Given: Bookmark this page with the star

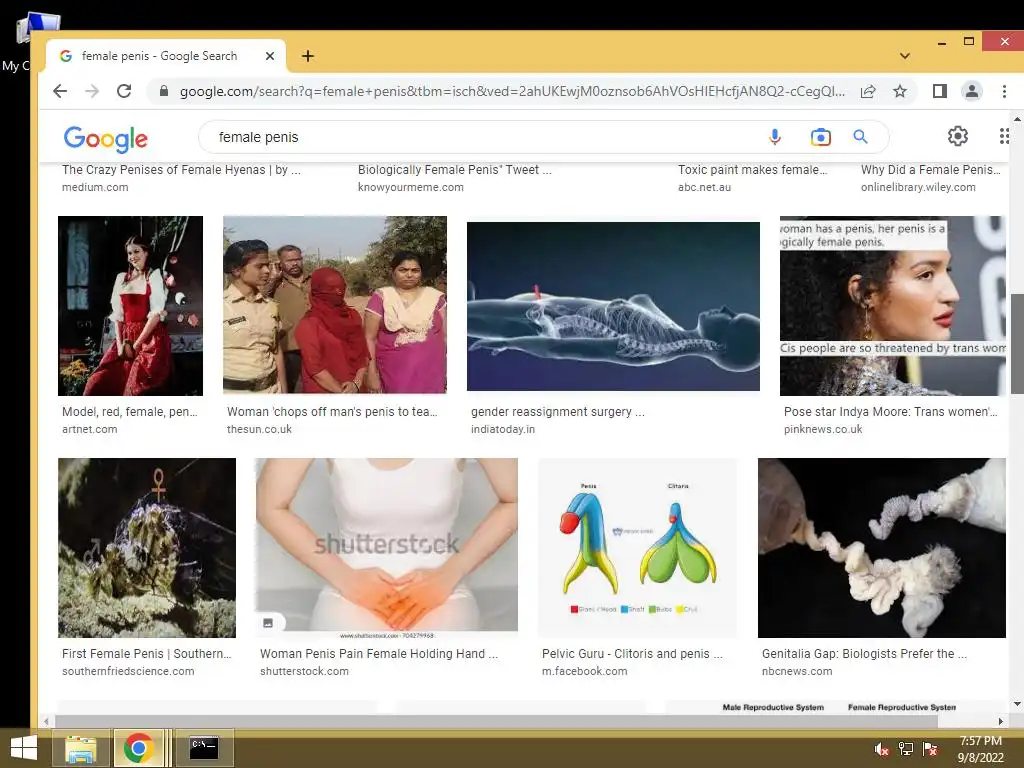Looking at the screenshot, I should 900,91.
